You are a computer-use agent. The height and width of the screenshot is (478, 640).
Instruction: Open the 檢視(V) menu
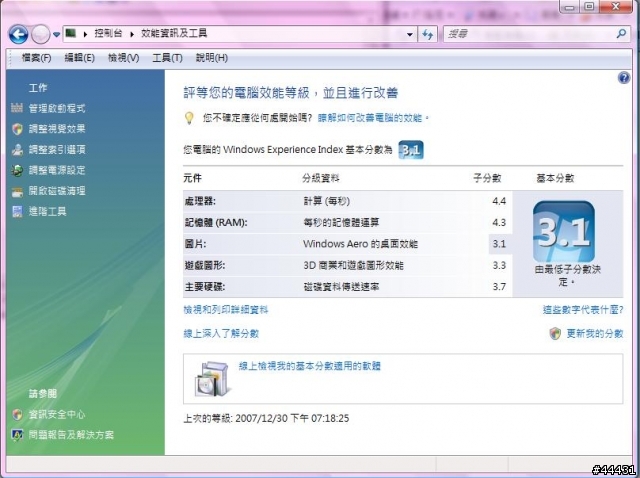123,58
